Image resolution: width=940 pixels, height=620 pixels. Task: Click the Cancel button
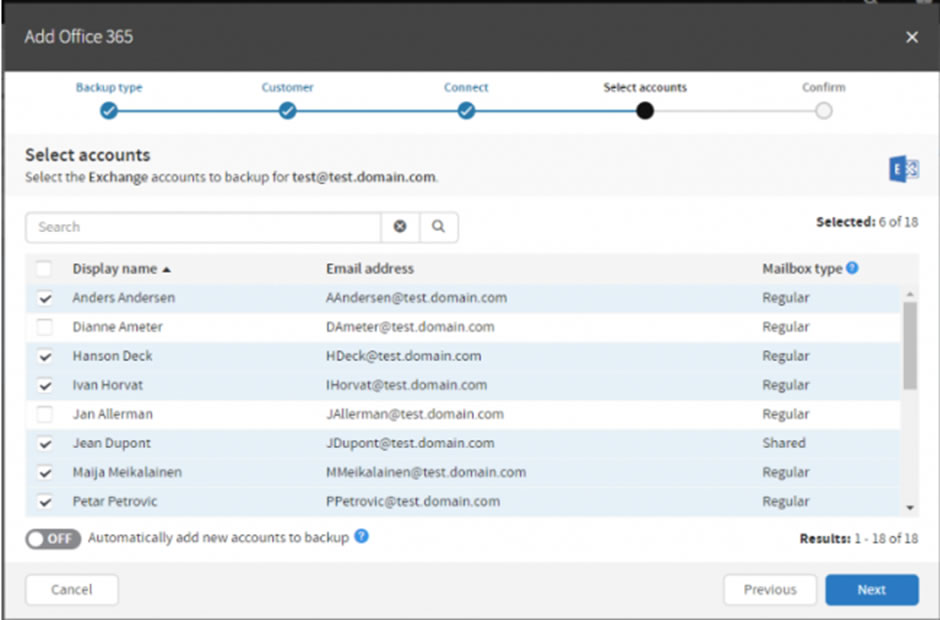pos(72,589)
